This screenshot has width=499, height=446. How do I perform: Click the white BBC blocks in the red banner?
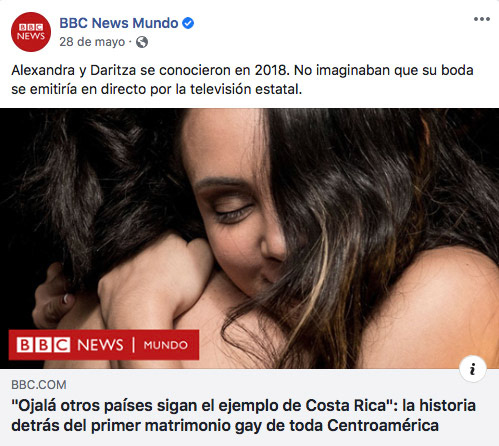click(43, 345)
